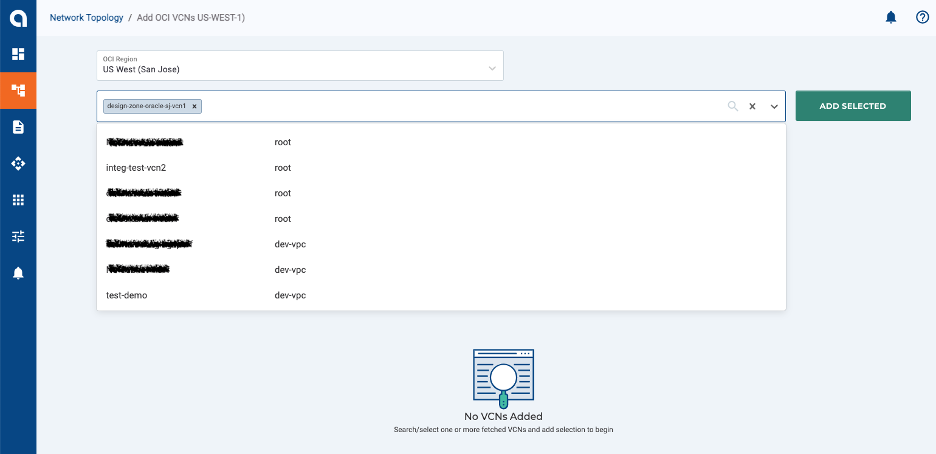The image size is (936, 454).
Task: Click the design-zone-oracle-sj-vcn1 chip label
Action: tap(146, 106)
